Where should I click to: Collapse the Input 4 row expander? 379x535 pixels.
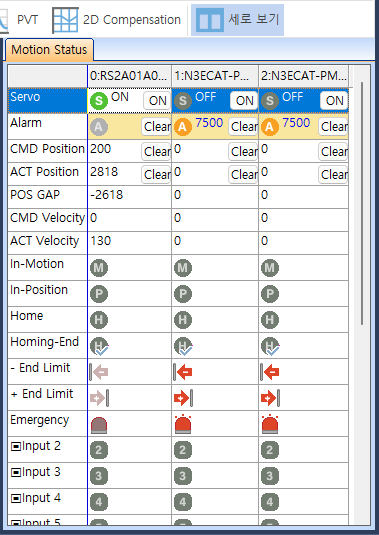16,498
